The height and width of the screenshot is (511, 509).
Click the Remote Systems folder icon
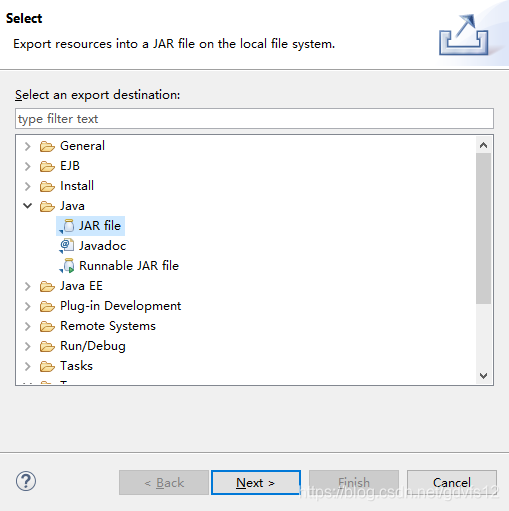pyautogui.click(x=47, y=326)
